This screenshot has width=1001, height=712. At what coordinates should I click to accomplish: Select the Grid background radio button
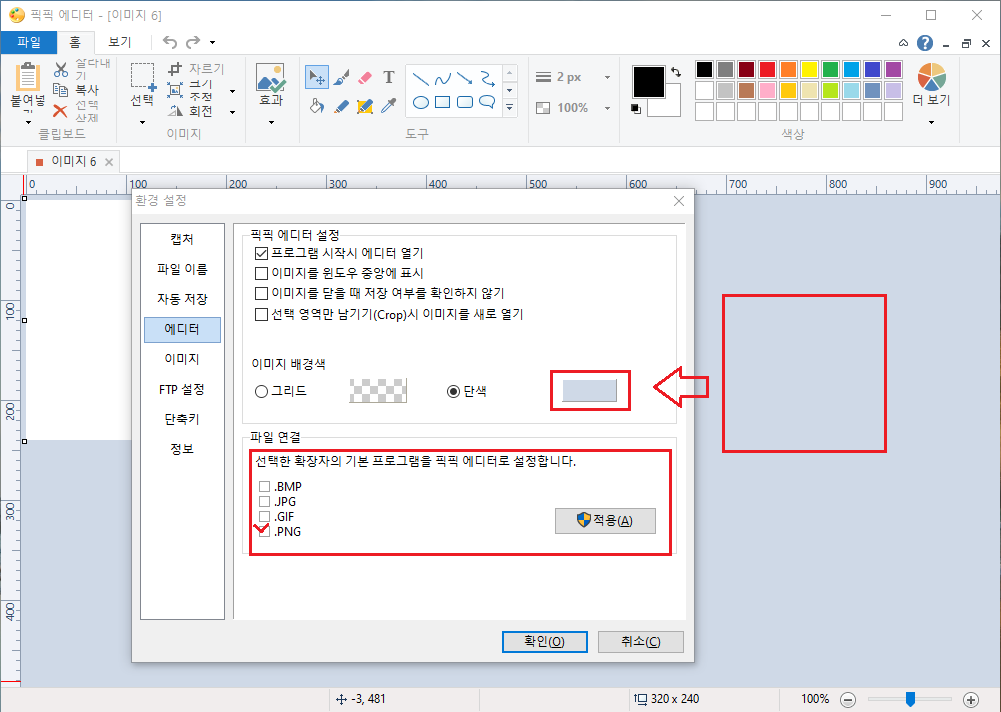[x=261, y=391]
